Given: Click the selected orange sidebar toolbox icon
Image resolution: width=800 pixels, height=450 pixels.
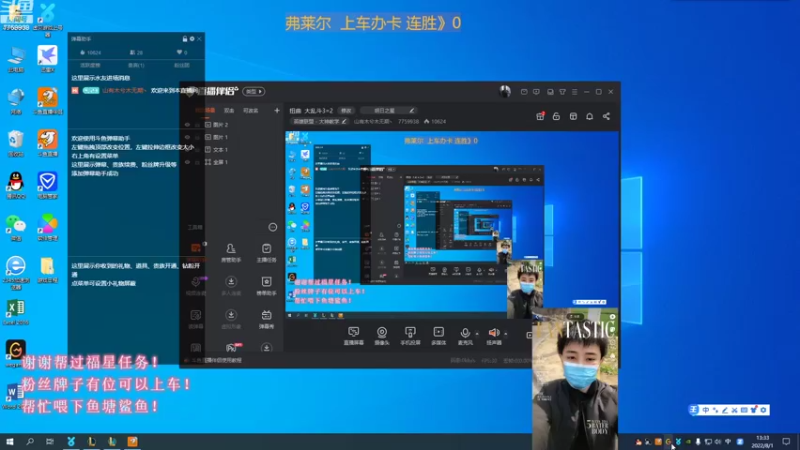Looking at the screenshot, I should (x=196, y=248).
